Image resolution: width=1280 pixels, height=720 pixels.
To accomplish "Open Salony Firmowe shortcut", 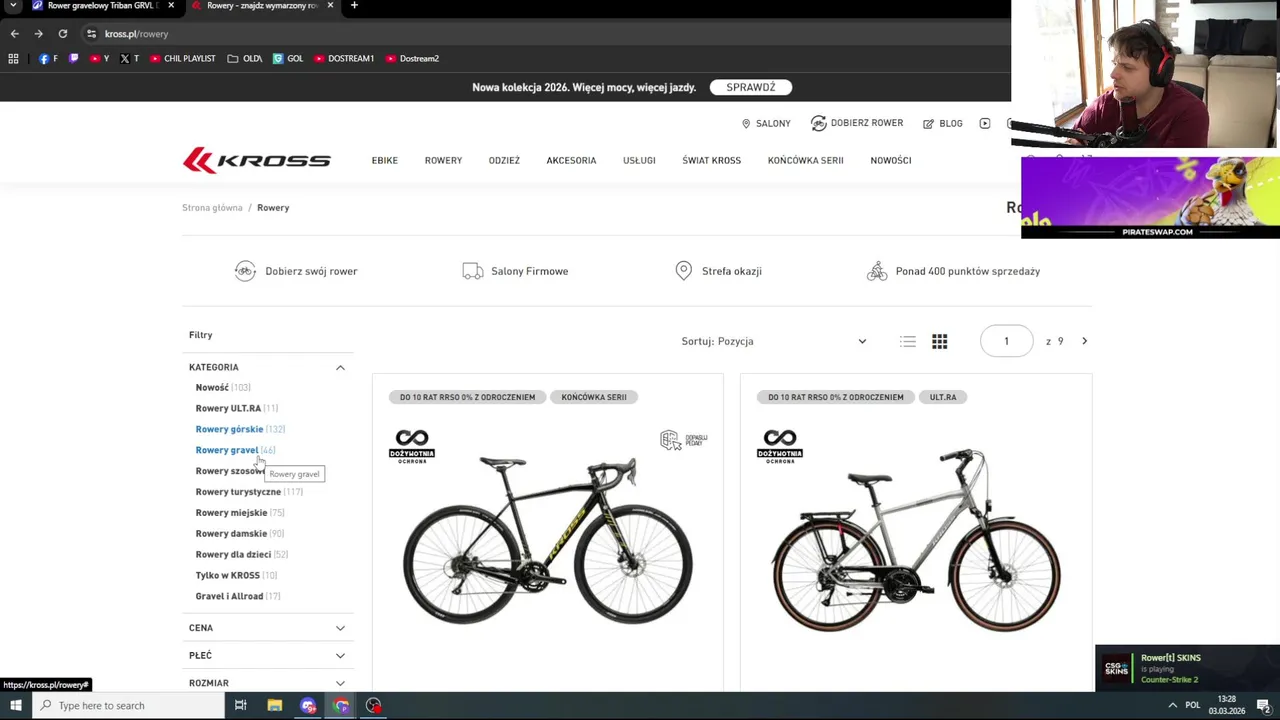I will (515, 271).
